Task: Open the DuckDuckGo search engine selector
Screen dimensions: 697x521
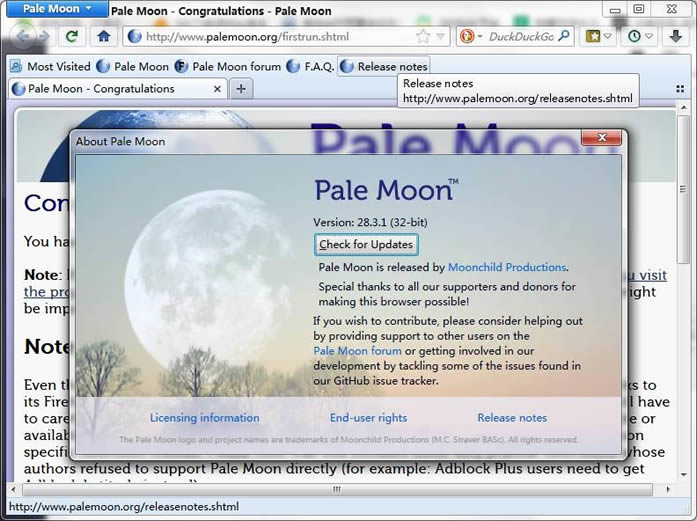Action: (471, 36)
